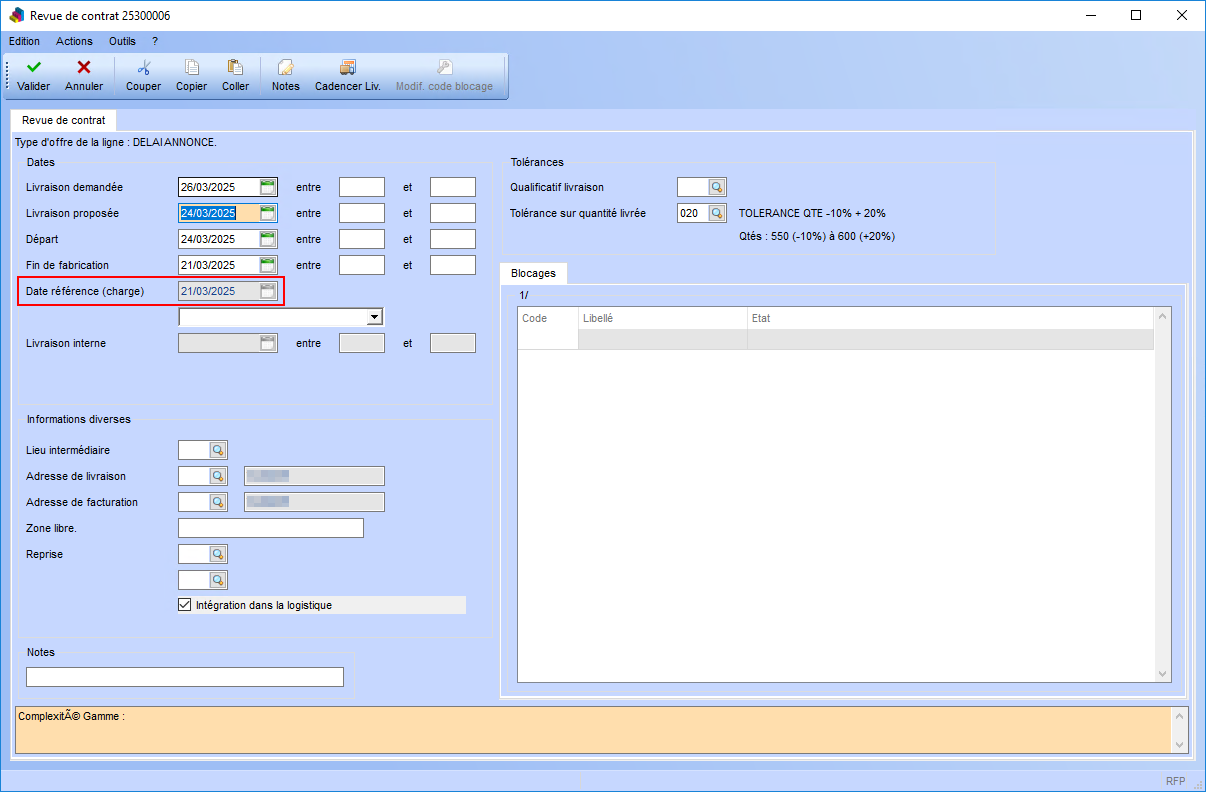Click the Copier toolbar icon

(x=191, y=68)
